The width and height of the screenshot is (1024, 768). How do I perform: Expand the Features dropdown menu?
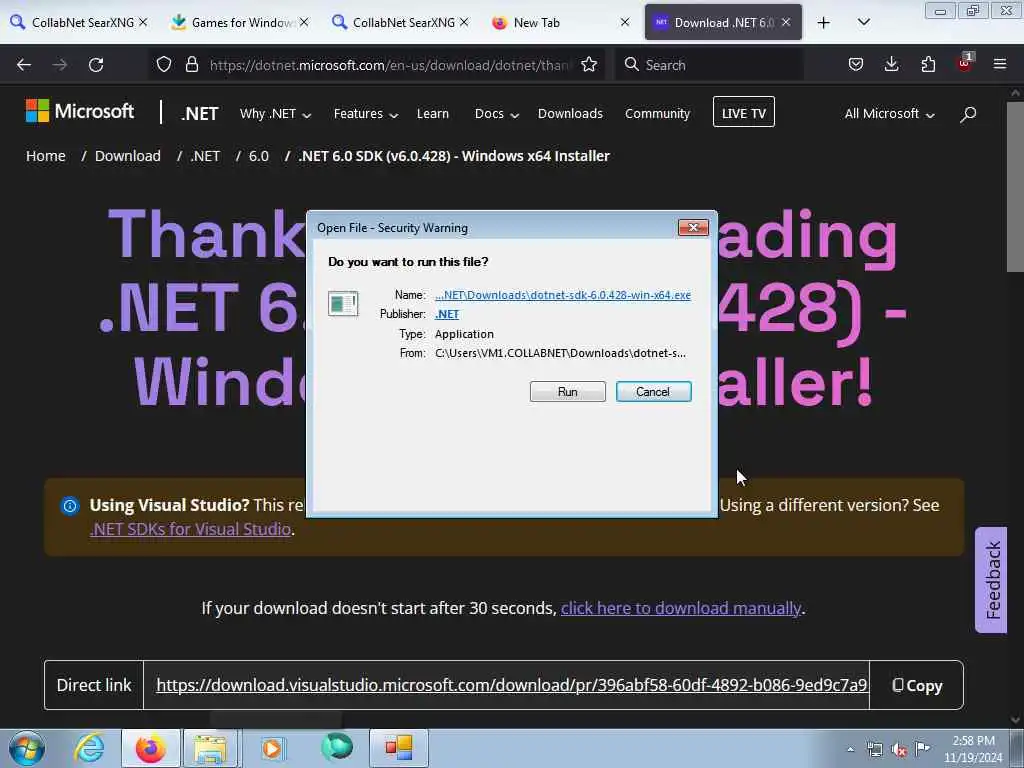click(x=366, y=114)
